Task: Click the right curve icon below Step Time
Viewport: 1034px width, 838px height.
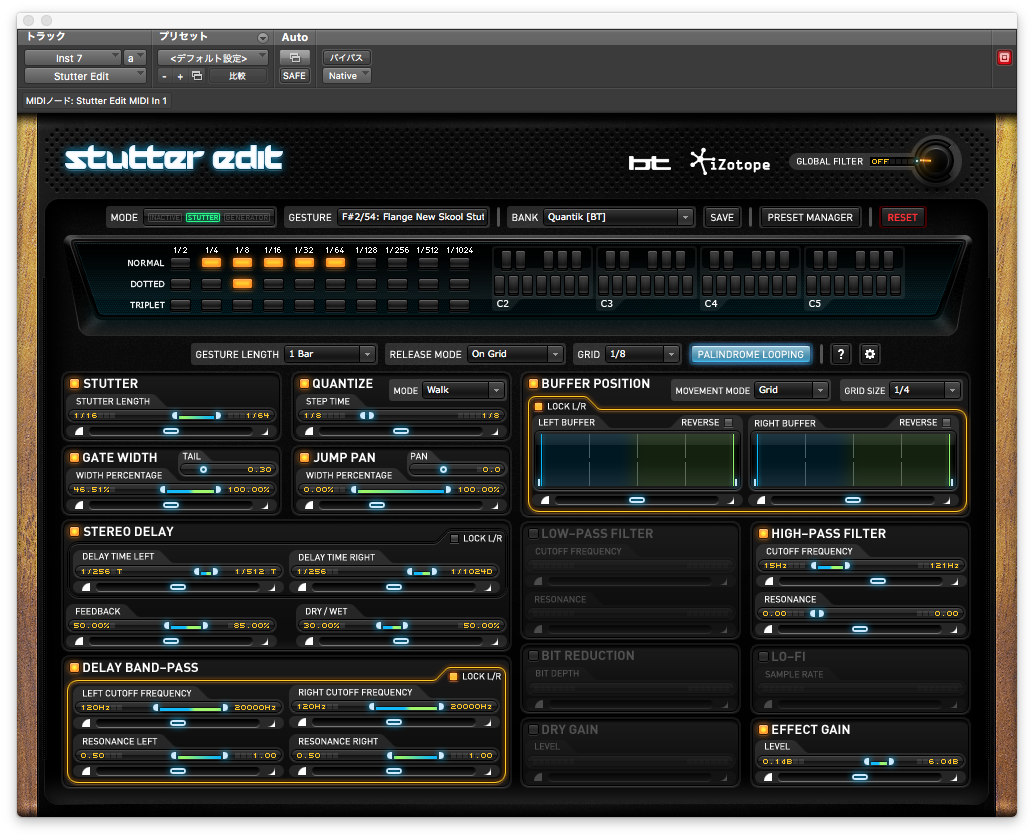Action: (x=495, y=431)
